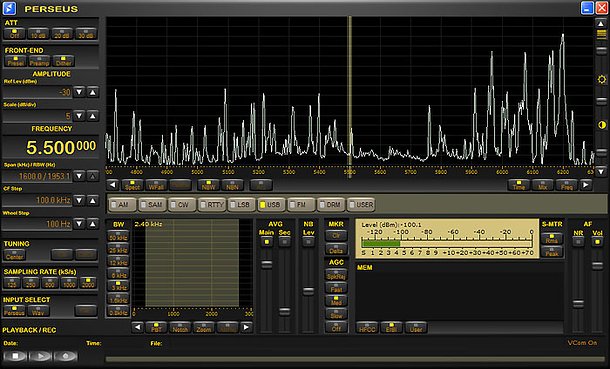610x369 pixels.
Task: Set attenuator to 20 dB
Action: pos(62,34)
